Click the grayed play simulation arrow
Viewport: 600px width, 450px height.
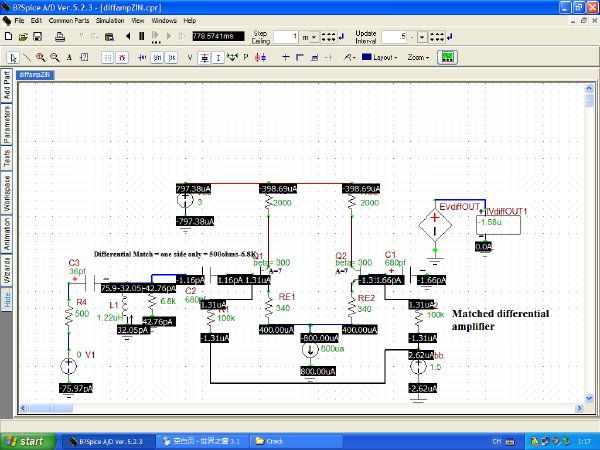click(169, 36)
